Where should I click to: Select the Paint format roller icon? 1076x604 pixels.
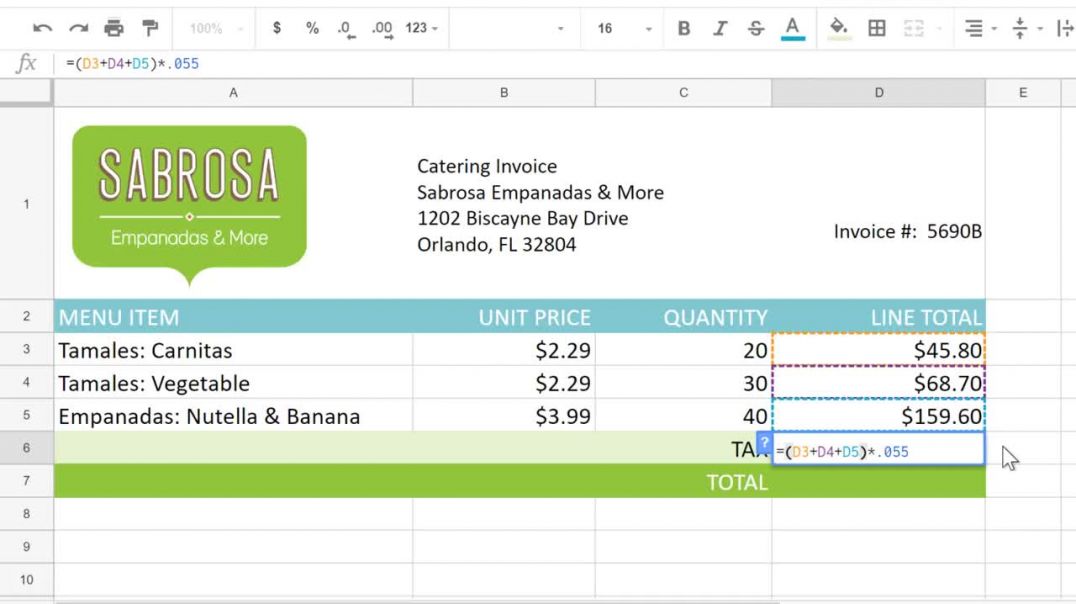[150, 28]
